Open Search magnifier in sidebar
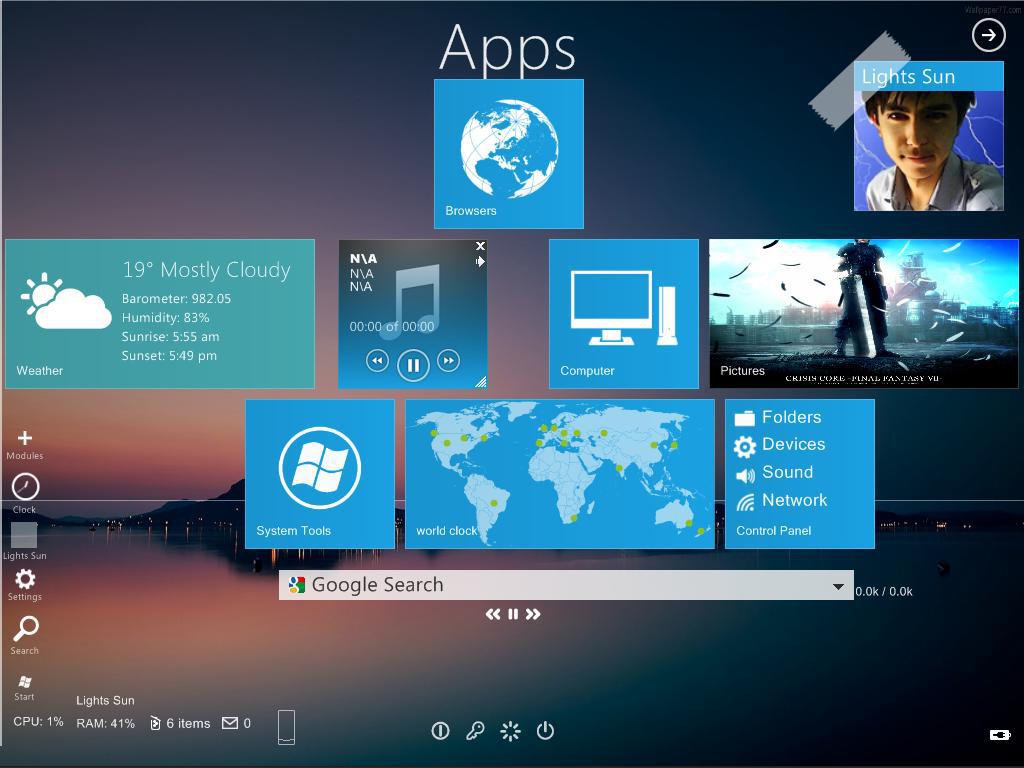This screenshot has height=768, width=1024. (26, 630)
